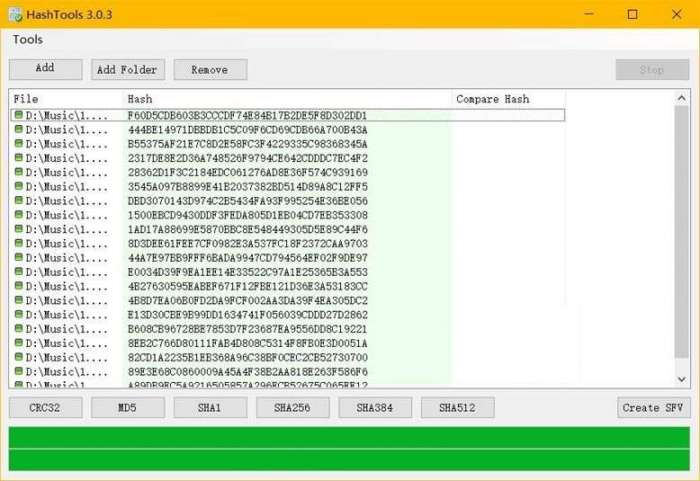The image size is (700, 481).
Task: Click the scrollbar down arrow in file list
Action: click(682, 379)
